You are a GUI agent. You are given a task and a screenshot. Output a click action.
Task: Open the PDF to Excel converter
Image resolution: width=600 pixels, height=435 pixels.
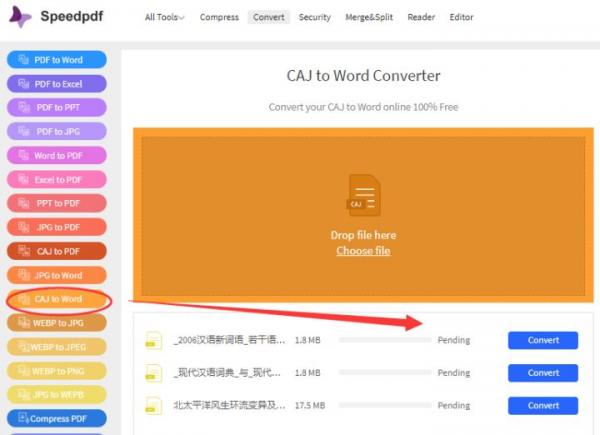pyautogui.click(x=57, y=84)
